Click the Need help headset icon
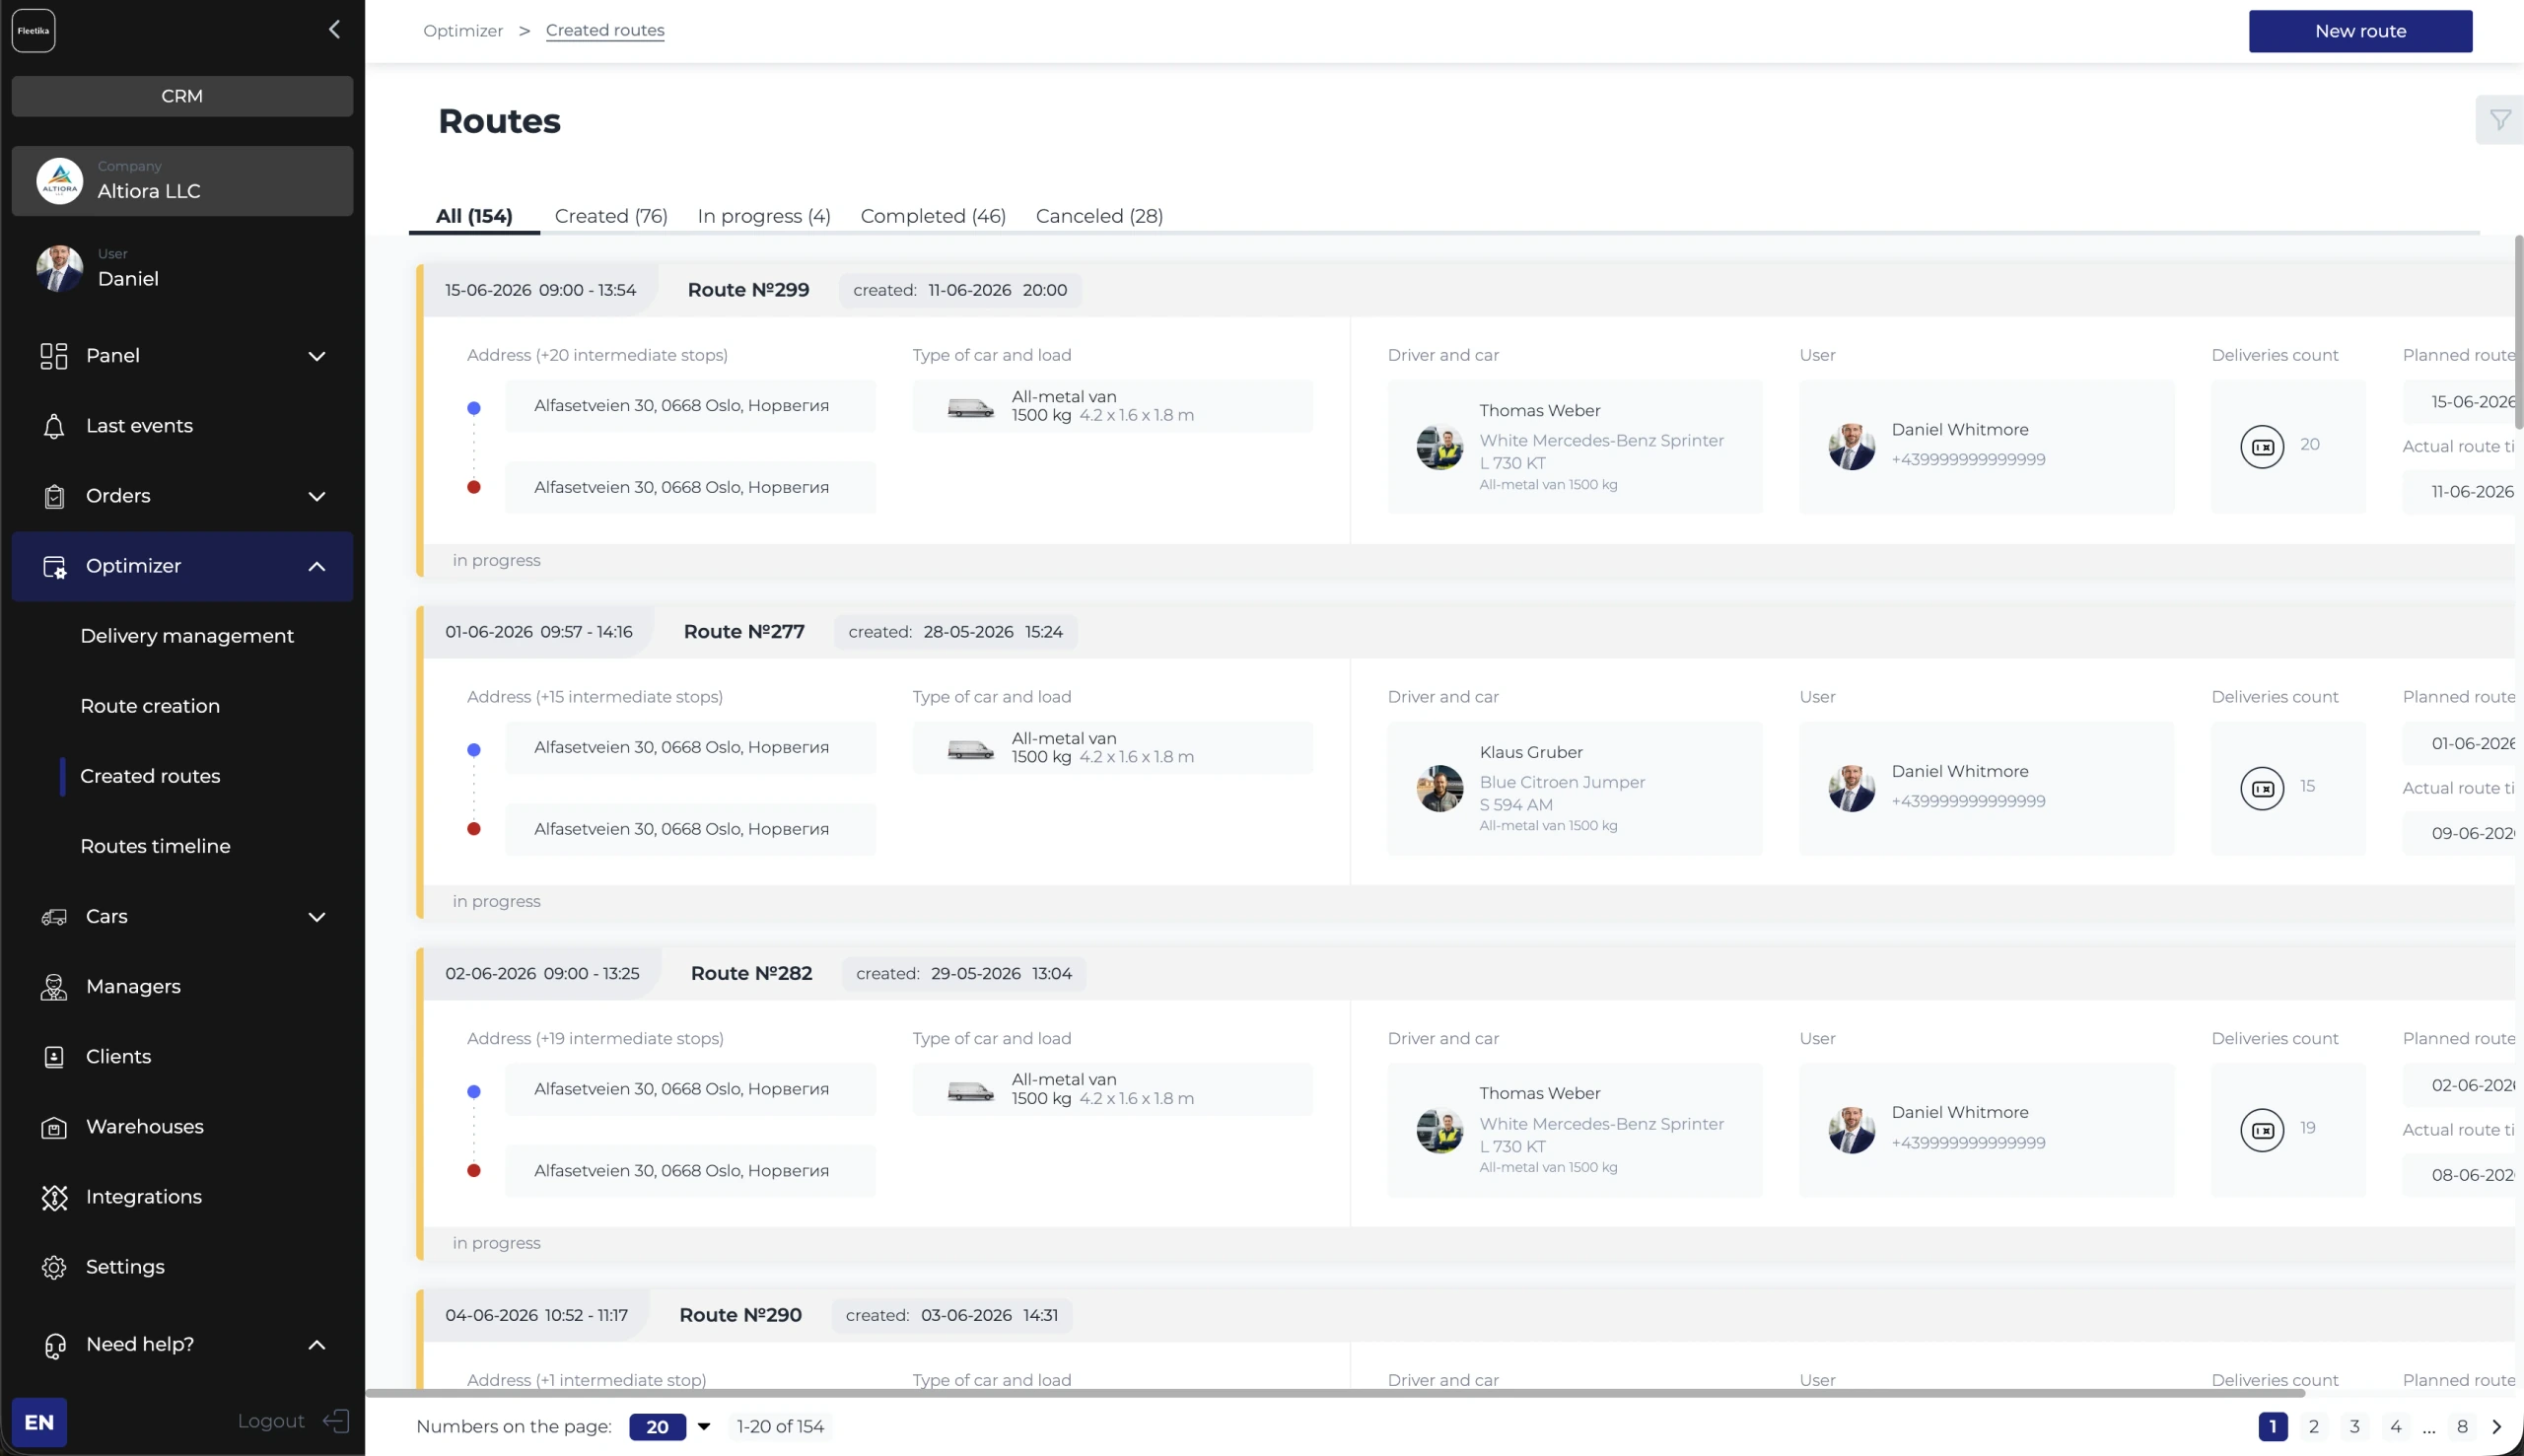2524x1456 pixels. 54,1345
